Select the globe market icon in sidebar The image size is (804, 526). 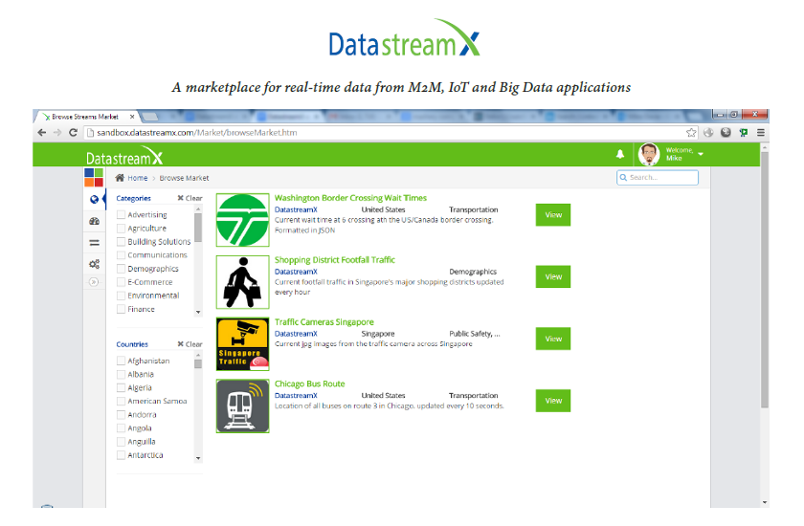(94, 199)
